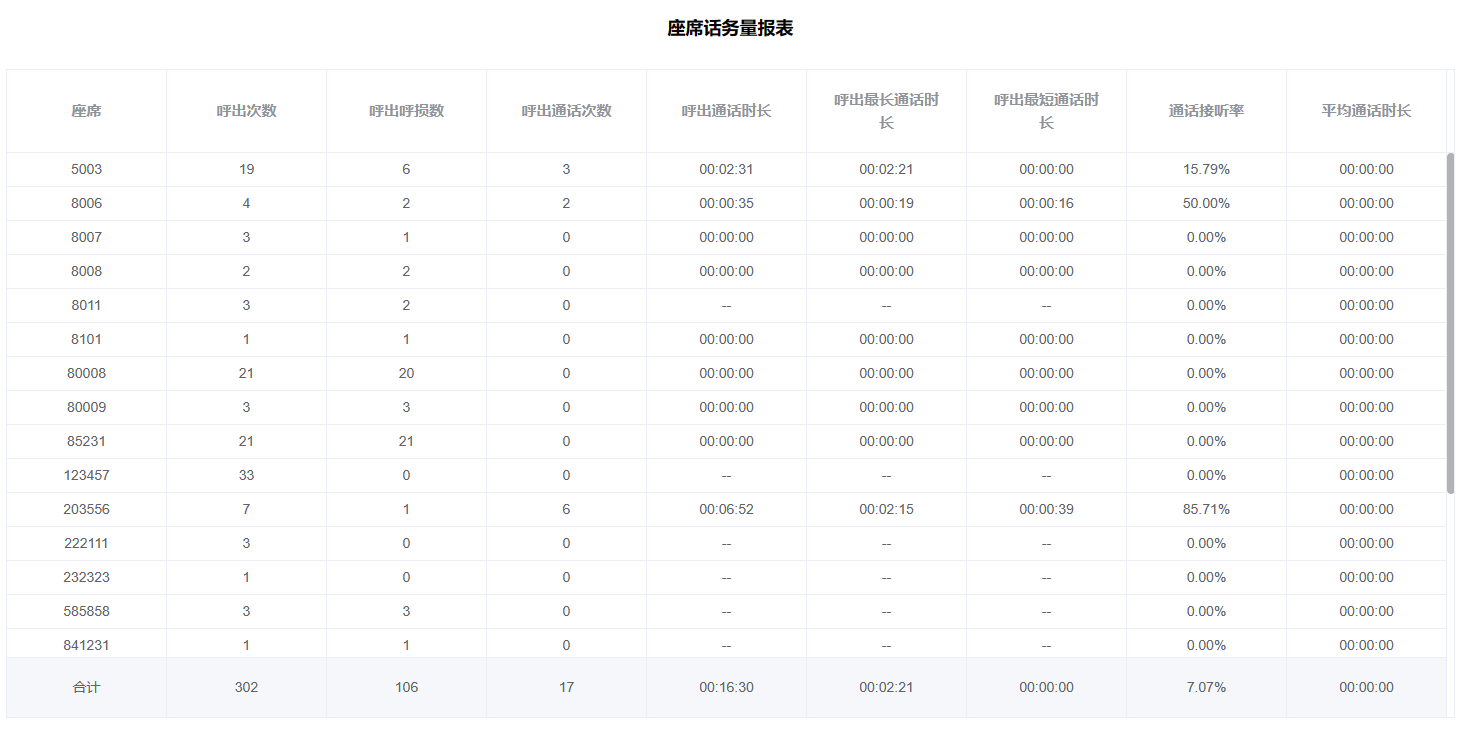Click the total 呼出通话次数 value 17
1481x743 pixels.
click(x=566, y=688)
